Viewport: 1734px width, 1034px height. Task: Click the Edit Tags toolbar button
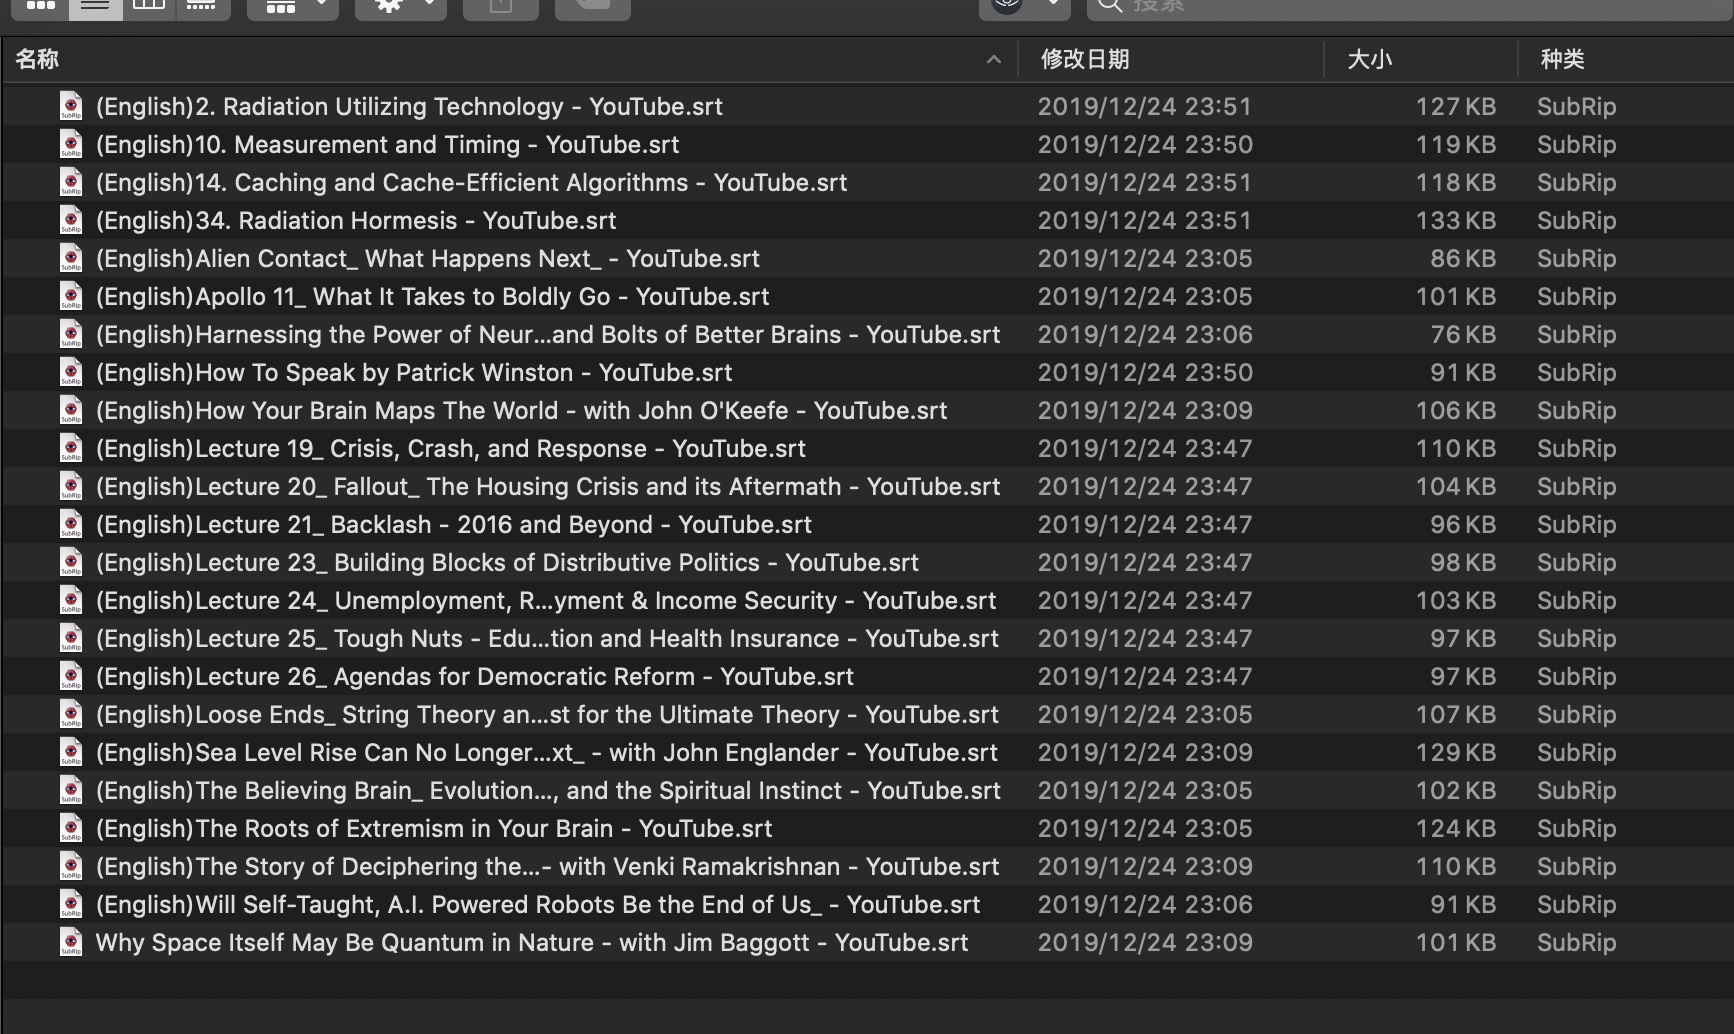click(593, 6)
